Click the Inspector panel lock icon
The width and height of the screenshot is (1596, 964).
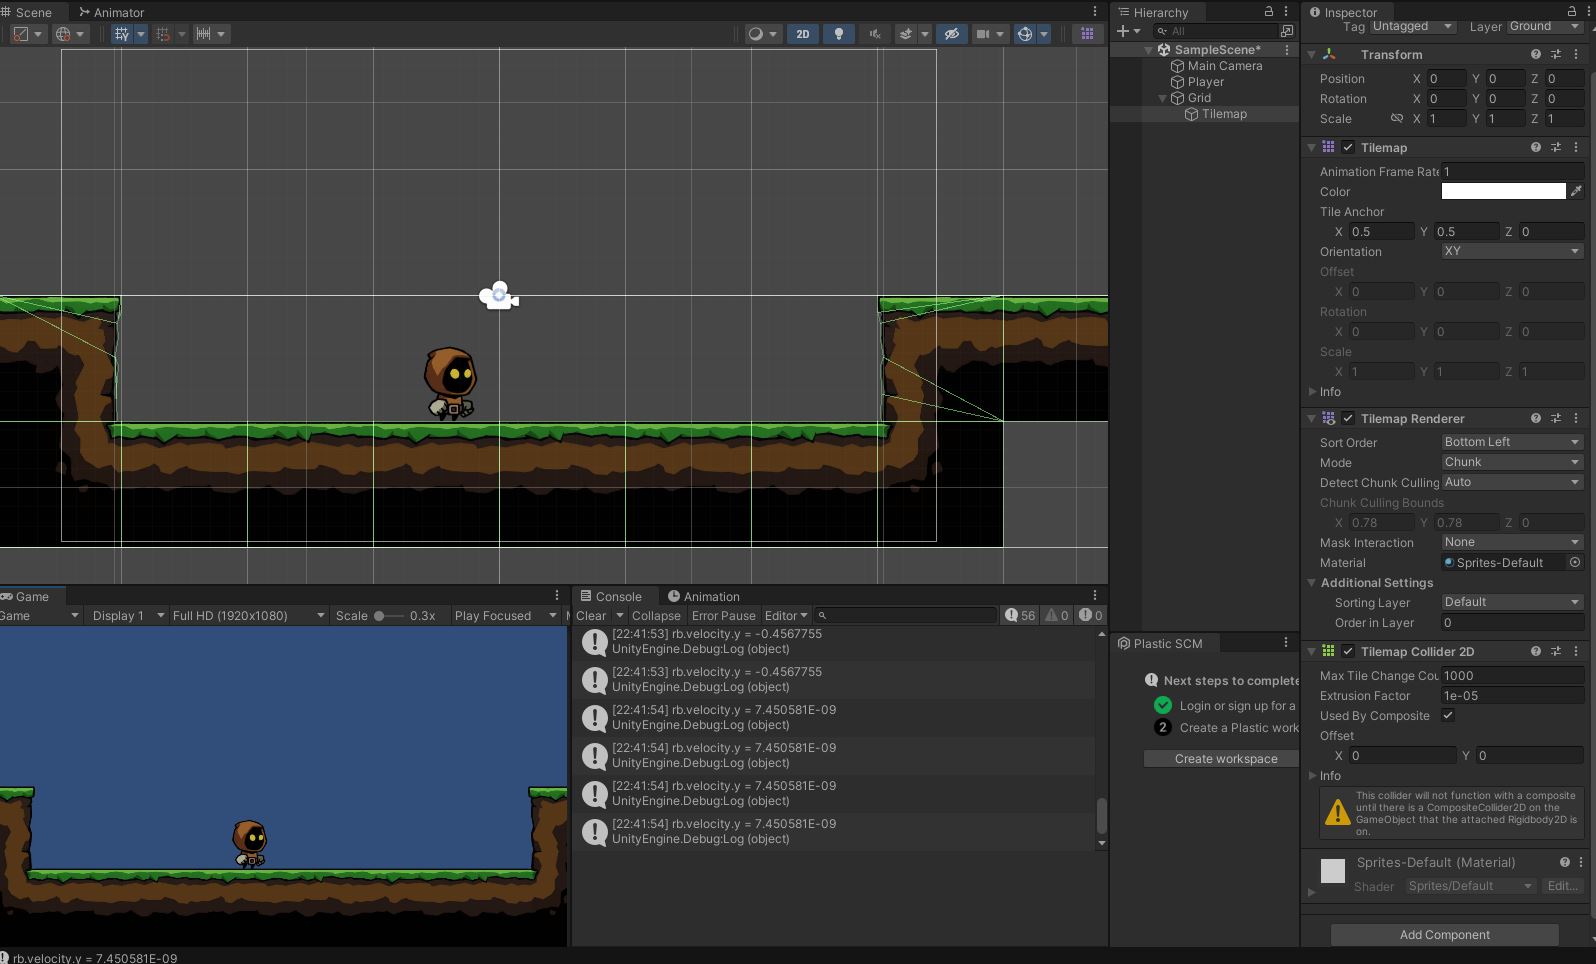[x=1572, y=12]
